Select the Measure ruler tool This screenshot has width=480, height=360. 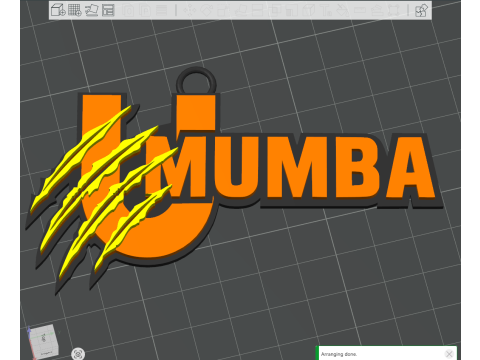coord(360,10)
